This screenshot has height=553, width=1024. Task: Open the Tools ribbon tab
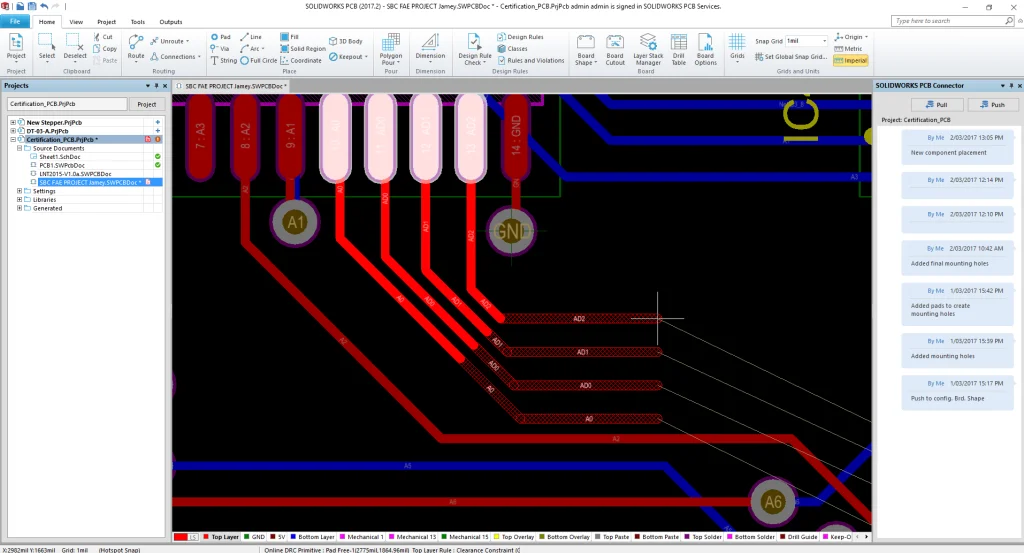(x=137, y=21)
